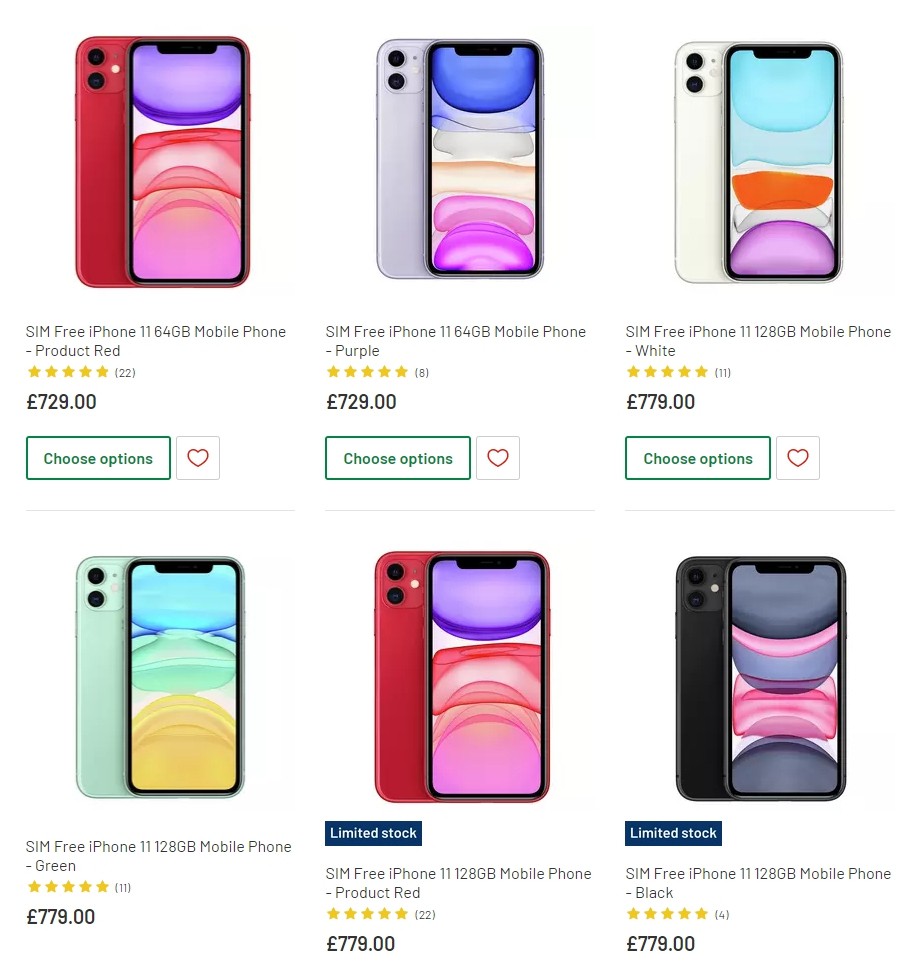The height and width of the screenshot is (968, 922).
Task: Add the Product Red iPhone 11 64GB to wishlist
Action: [x=197, y=458]
